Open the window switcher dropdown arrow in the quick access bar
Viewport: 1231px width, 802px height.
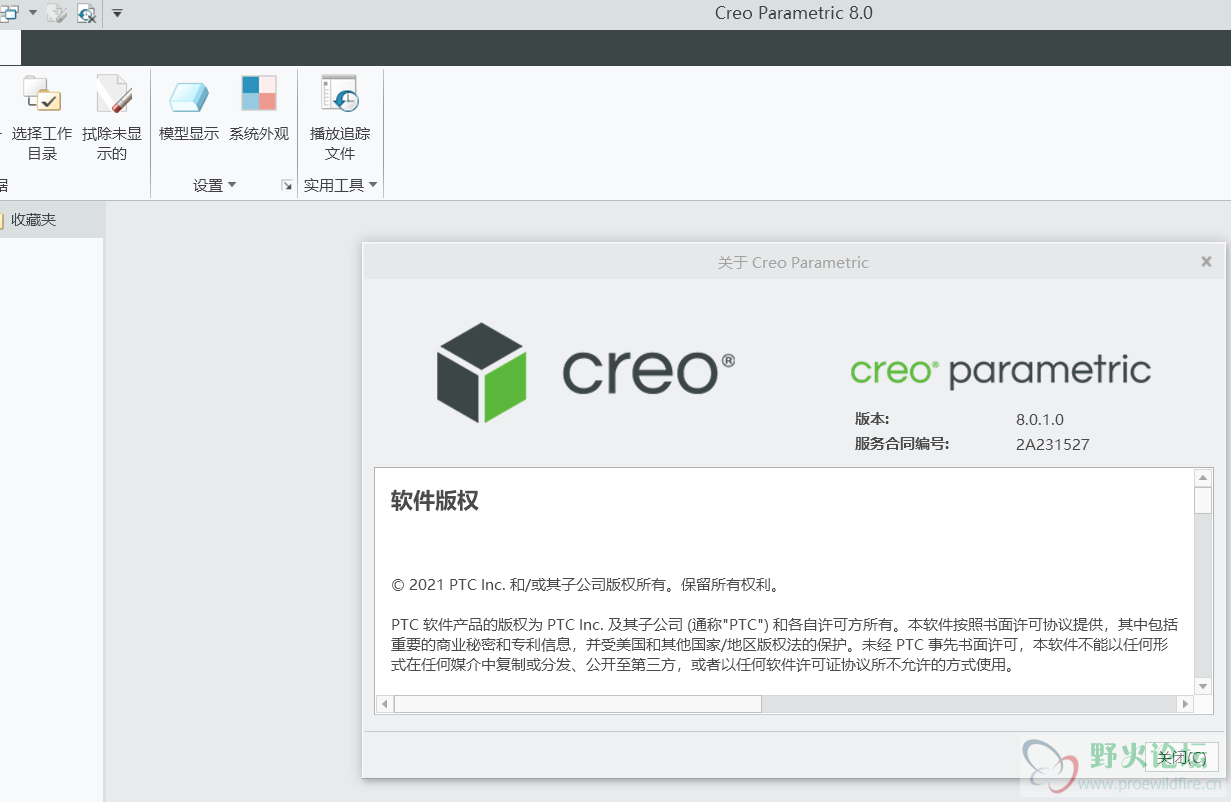click(x=33, y=13)
